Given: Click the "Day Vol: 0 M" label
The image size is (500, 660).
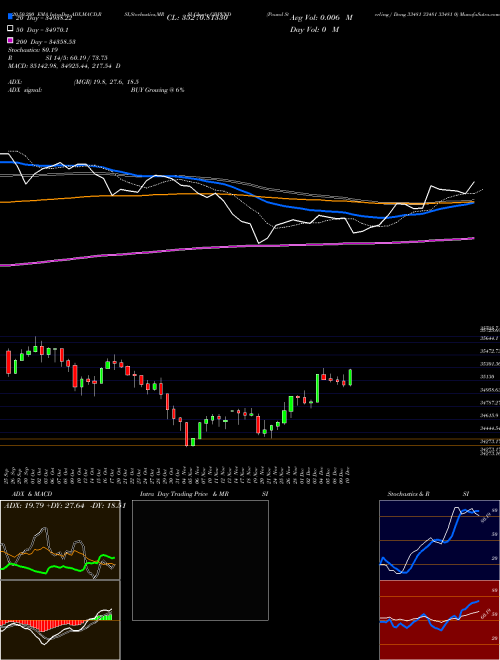Looking at the screenshot, I should point(314,29).
